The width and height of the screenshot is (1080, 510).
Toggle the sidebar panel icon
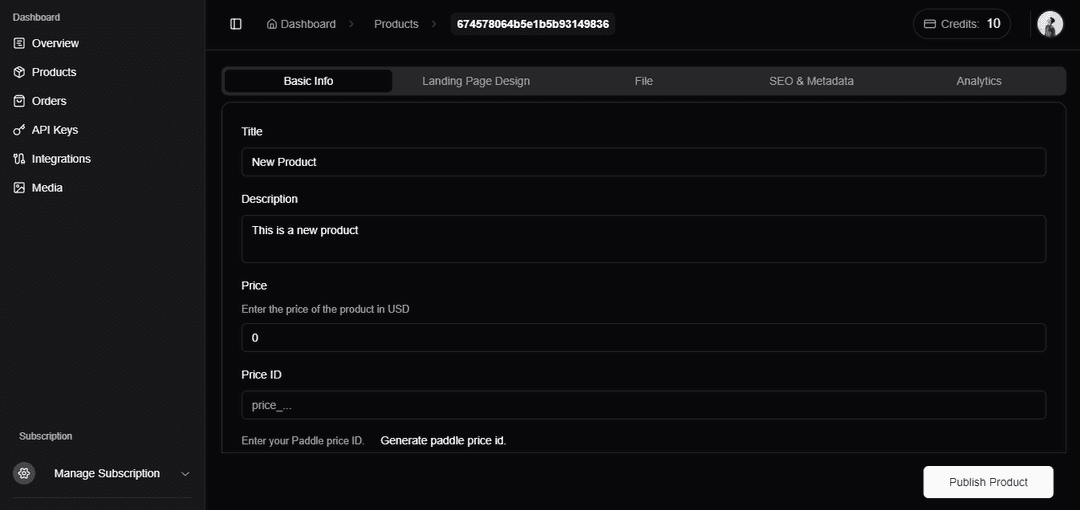tap(236, 24)
